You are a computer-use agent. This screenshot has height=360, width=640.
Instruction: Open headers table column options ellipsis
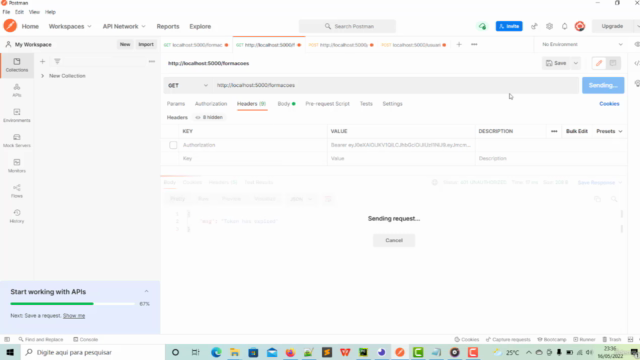(x=554, y=131)
